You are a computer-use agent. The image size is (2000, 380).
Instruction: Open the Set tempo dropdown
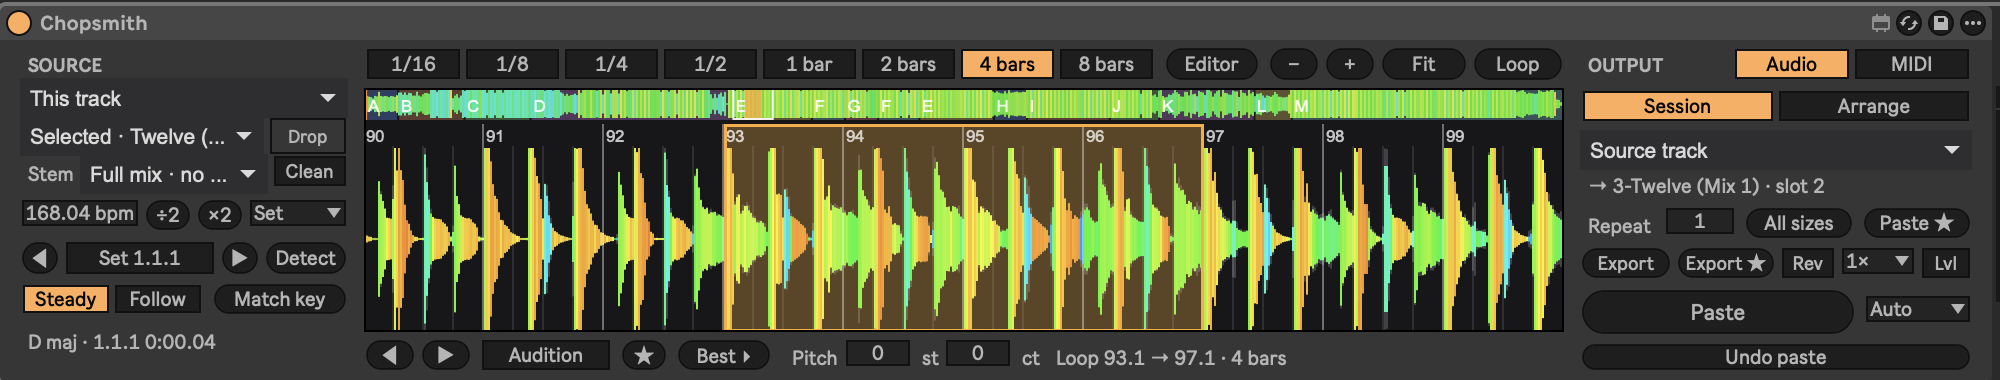pos(297,213)
